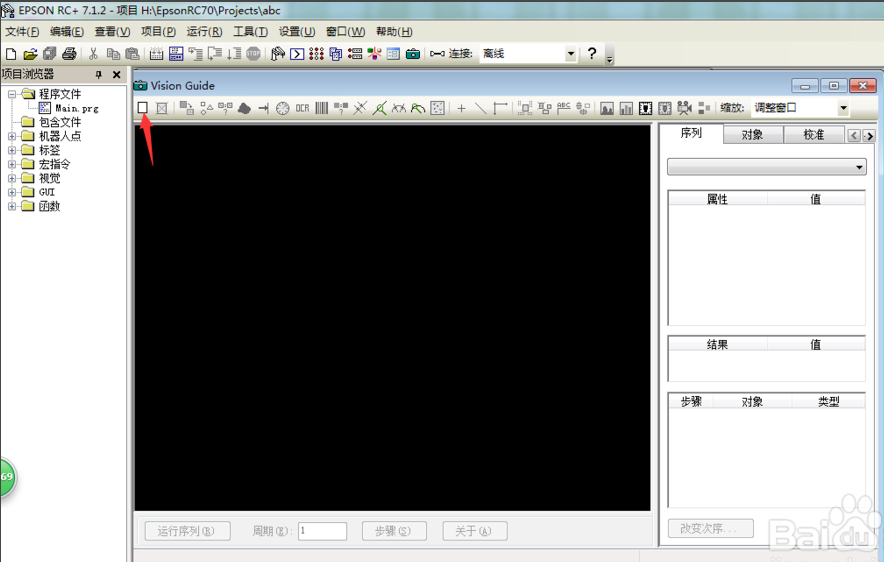Screen dimensions: 884x562
Task: Open the 运行(R) menu
Action: click(205, 32)
